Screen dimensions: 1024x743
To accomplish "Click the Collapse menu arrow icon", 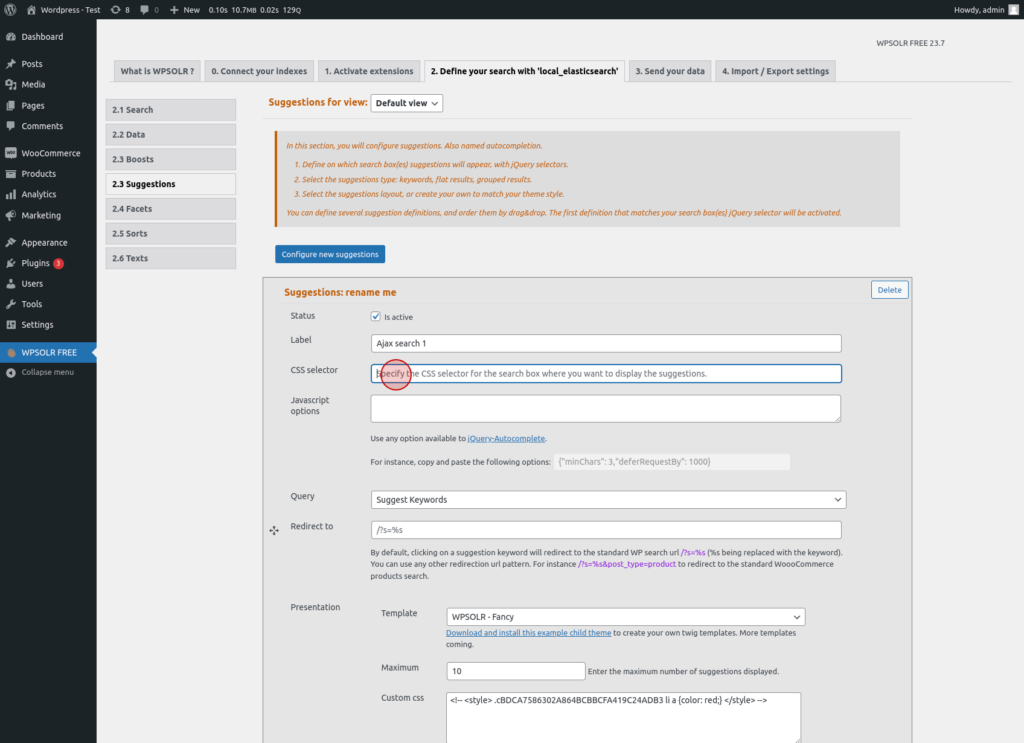I will click(x=10, y=372).
